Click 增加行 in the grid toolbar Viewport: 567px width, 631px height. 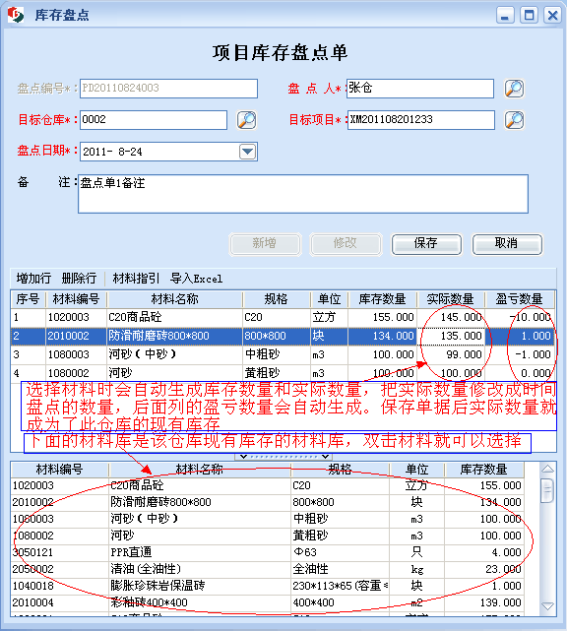[33, 278]
